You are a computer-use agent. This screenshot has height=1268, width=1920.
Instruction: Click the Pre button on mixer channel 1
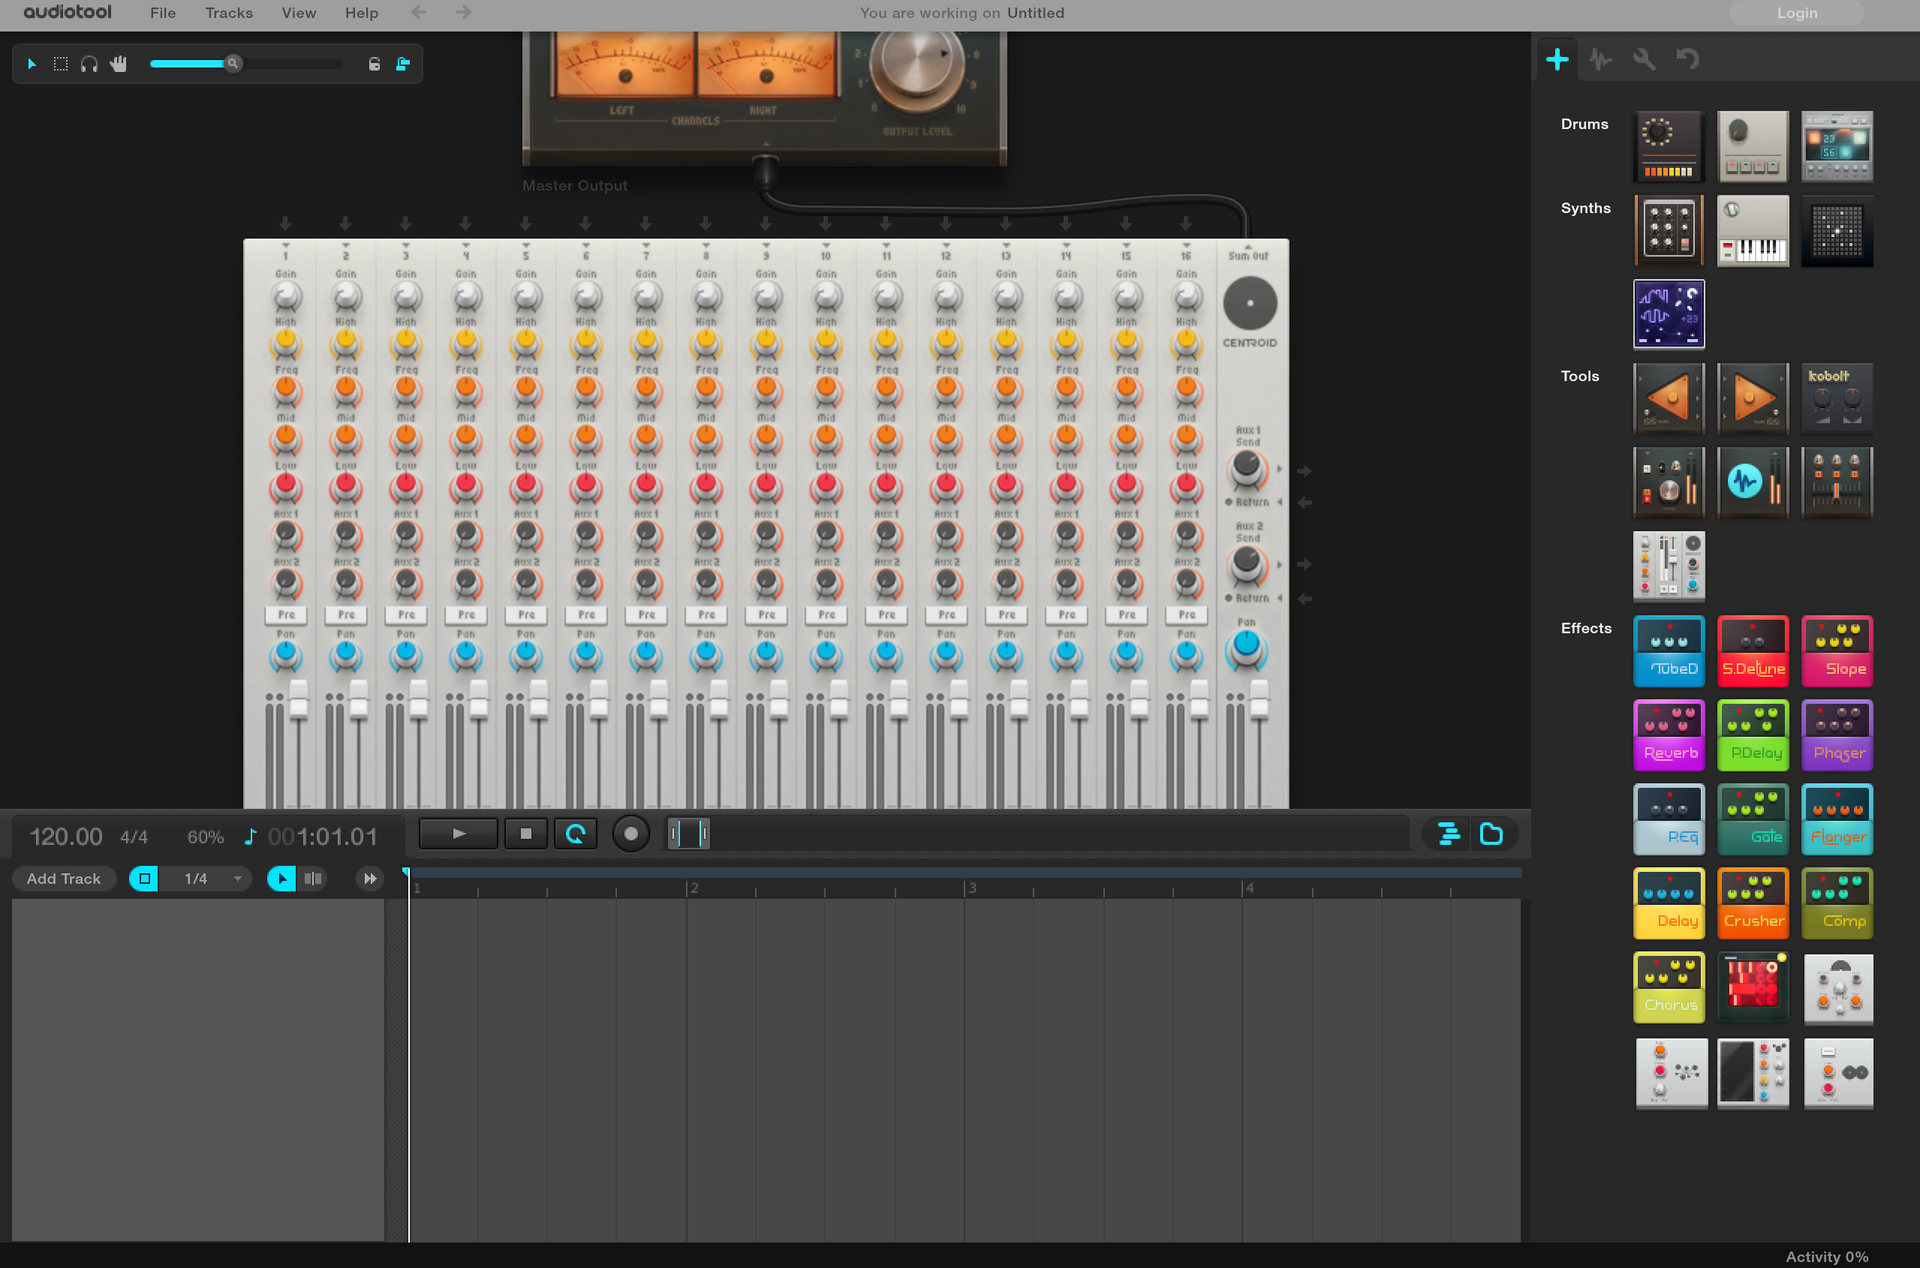click(286, 614)
